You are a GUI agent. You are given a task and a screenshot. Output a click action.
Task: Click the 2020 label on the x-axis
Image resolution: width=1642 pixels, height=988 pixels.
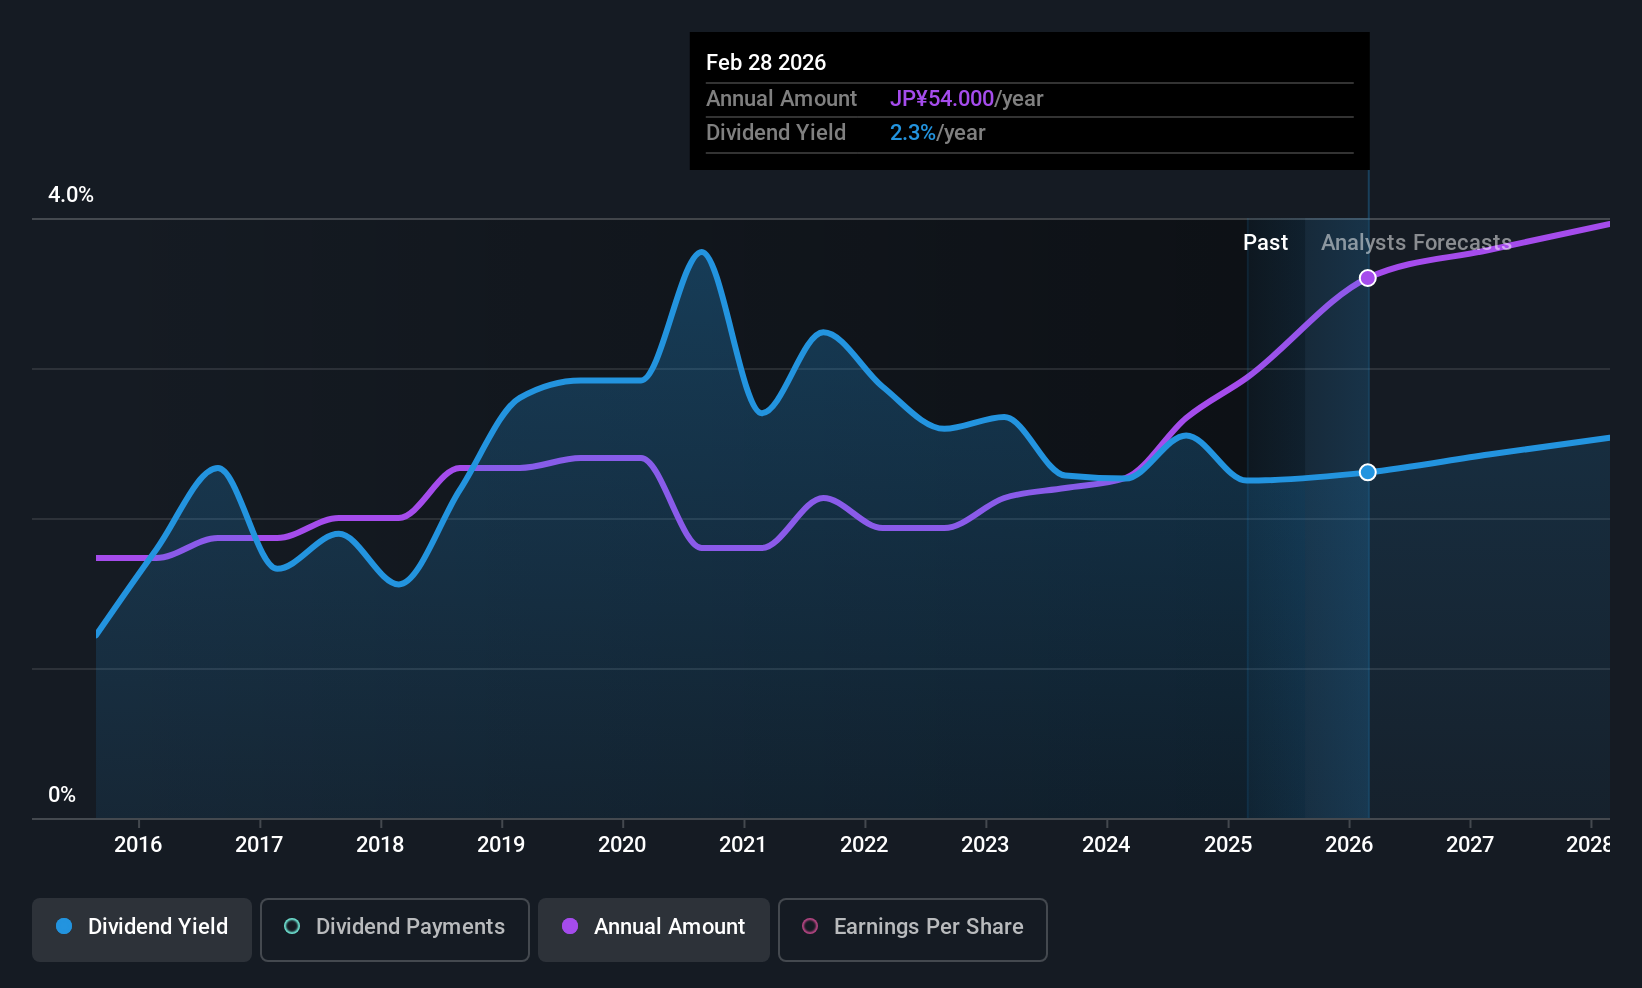click(x=622, y=844)
